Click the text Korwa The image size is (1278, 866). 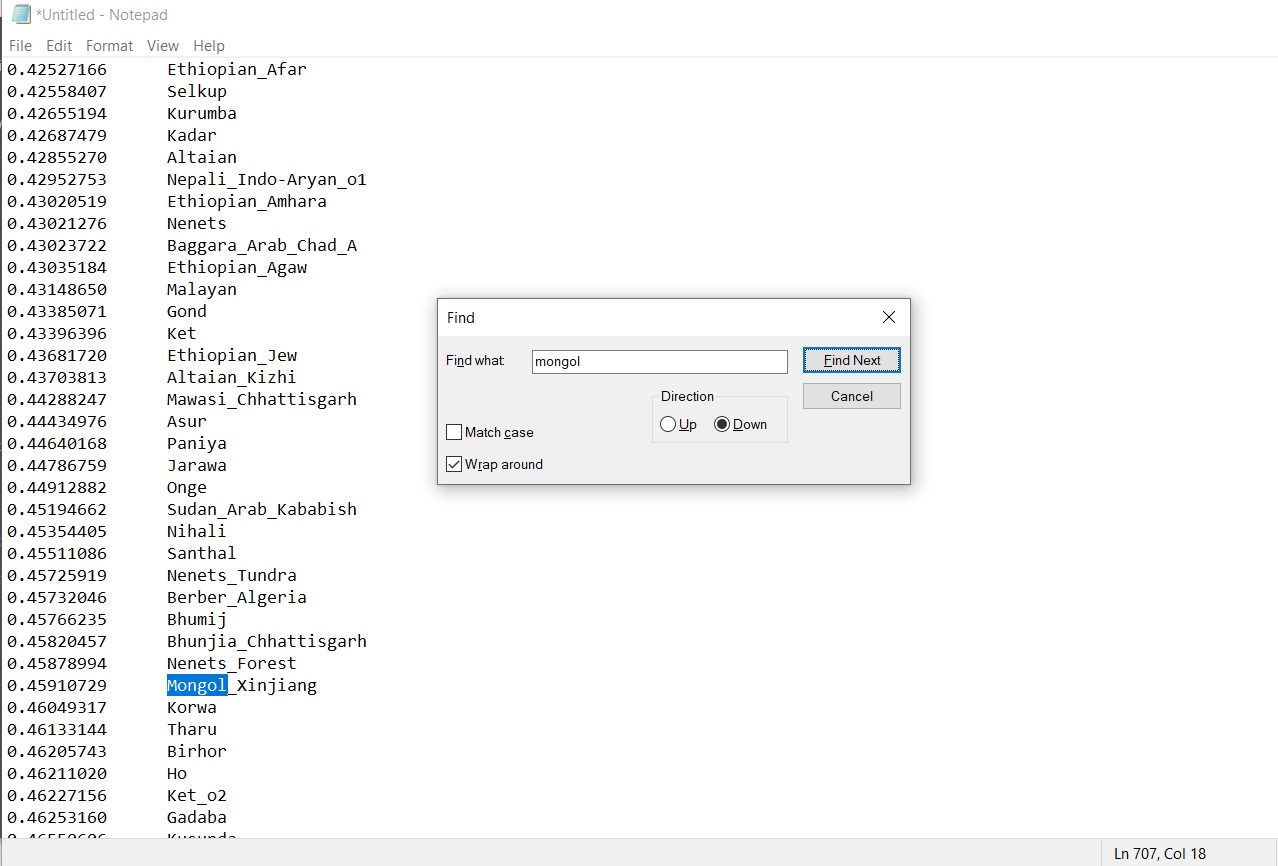[192, 708]
